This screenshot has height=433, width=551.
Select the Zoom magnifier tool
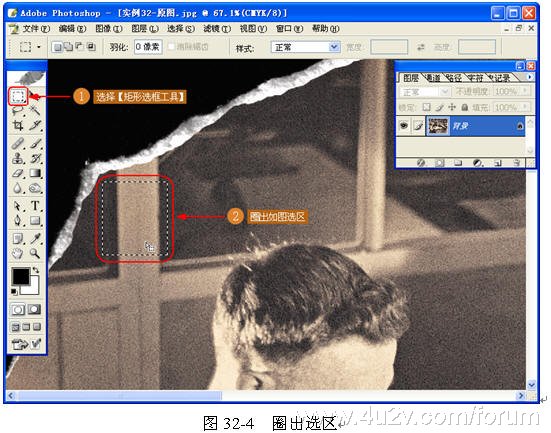tap(35, 253)
